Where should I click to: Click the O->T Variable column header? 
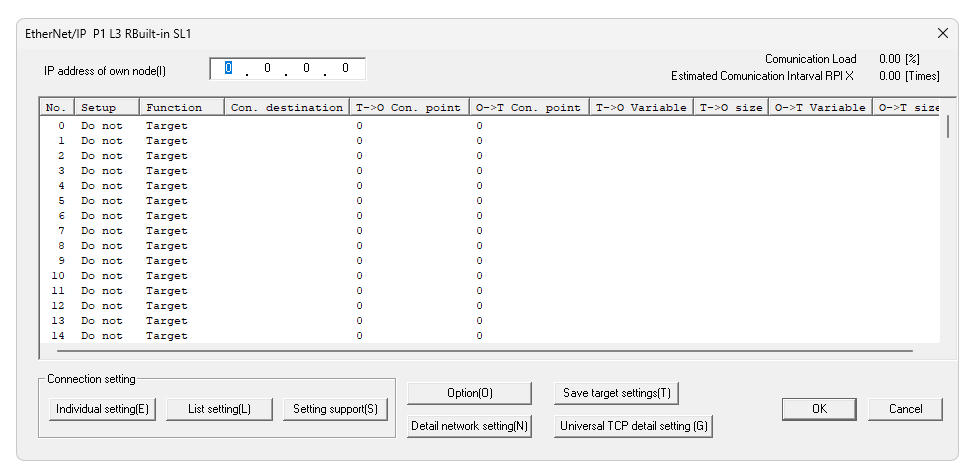(x=821, y=108)
